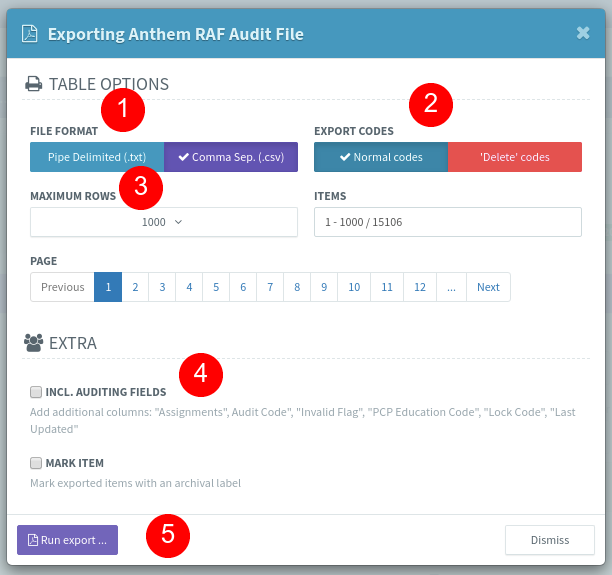
Task: Dismiss the export dialog
Action: tap(550, 540)
